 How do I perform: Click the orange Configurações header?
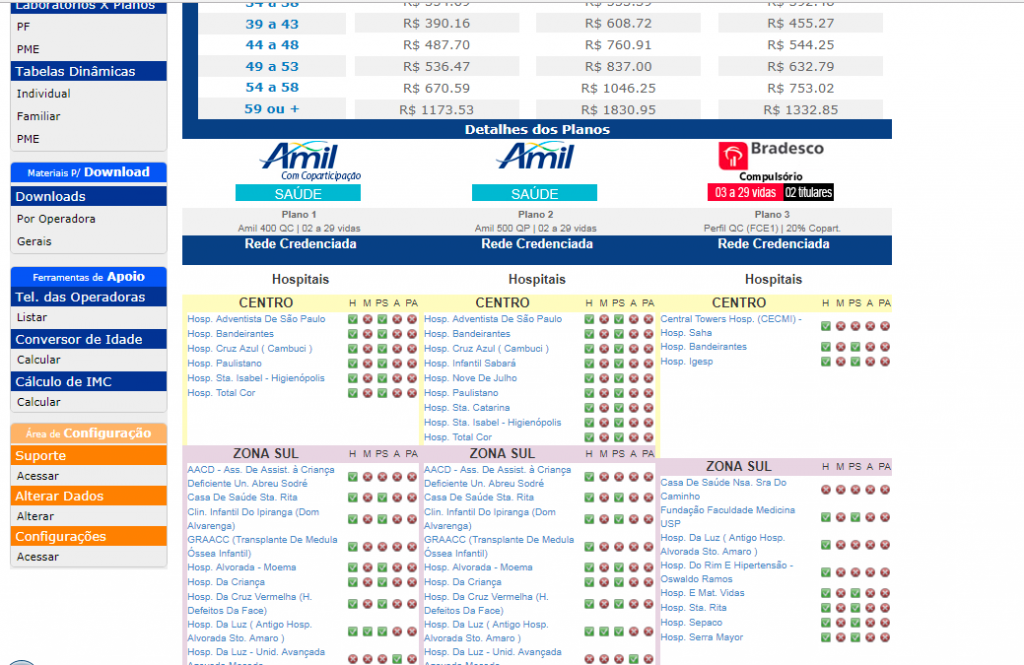pos(89,536)
